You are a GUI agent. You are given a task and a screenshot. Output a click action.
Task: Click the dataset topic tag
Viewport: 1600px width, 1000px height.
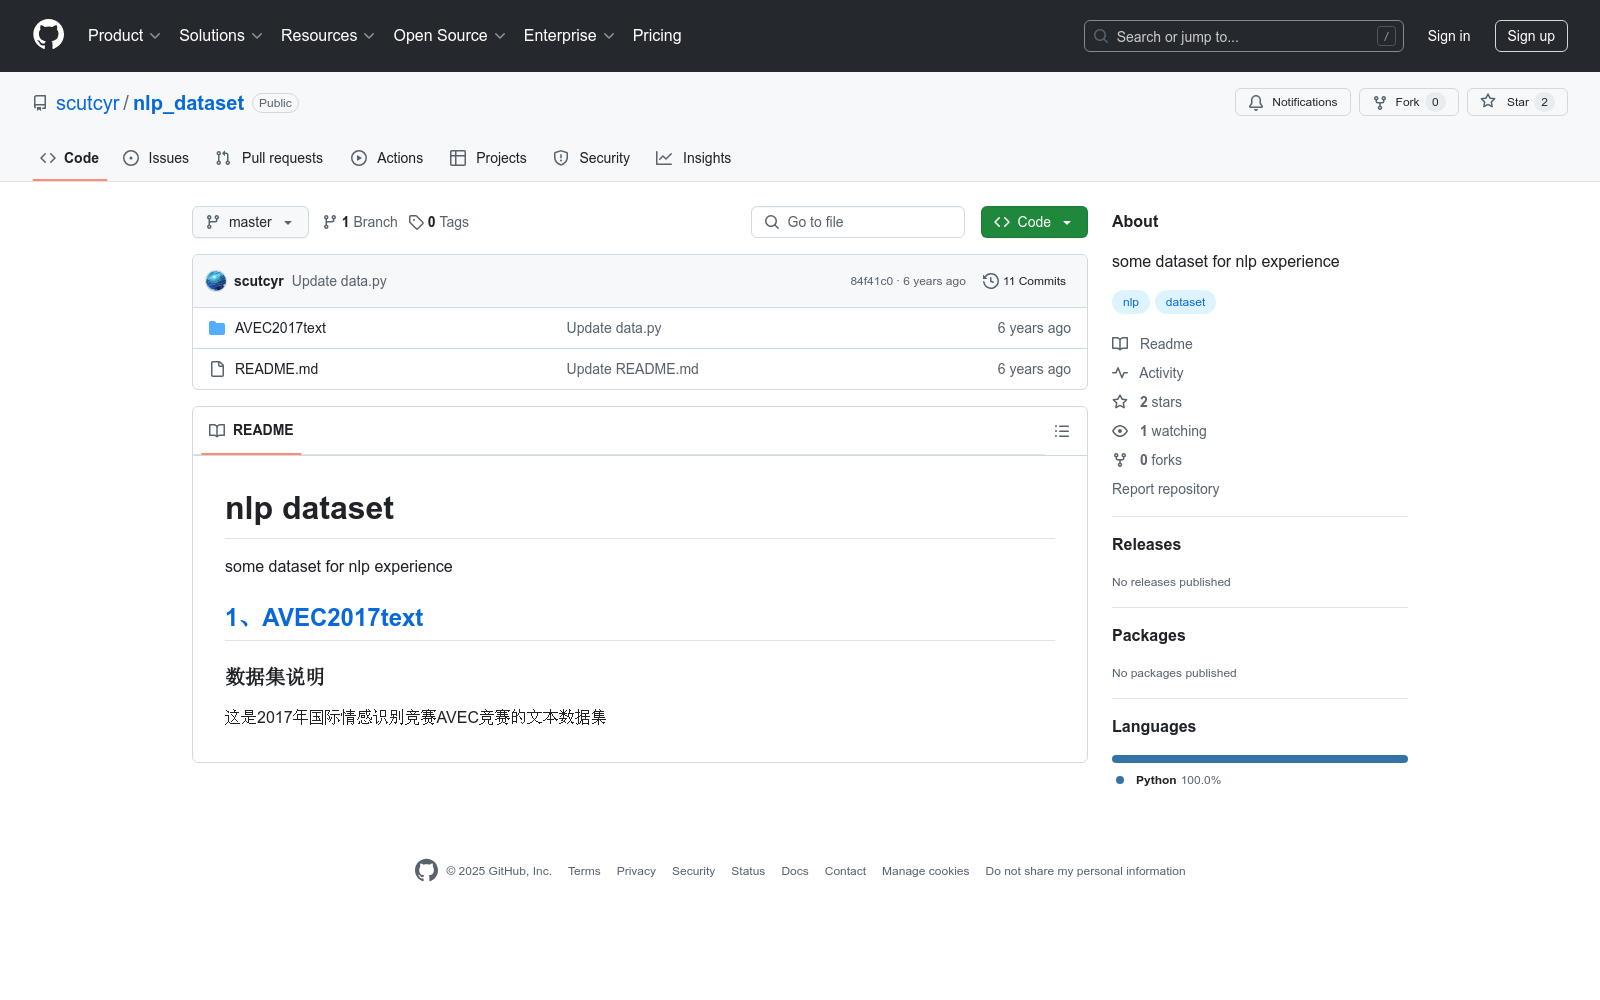[1185, 302]
